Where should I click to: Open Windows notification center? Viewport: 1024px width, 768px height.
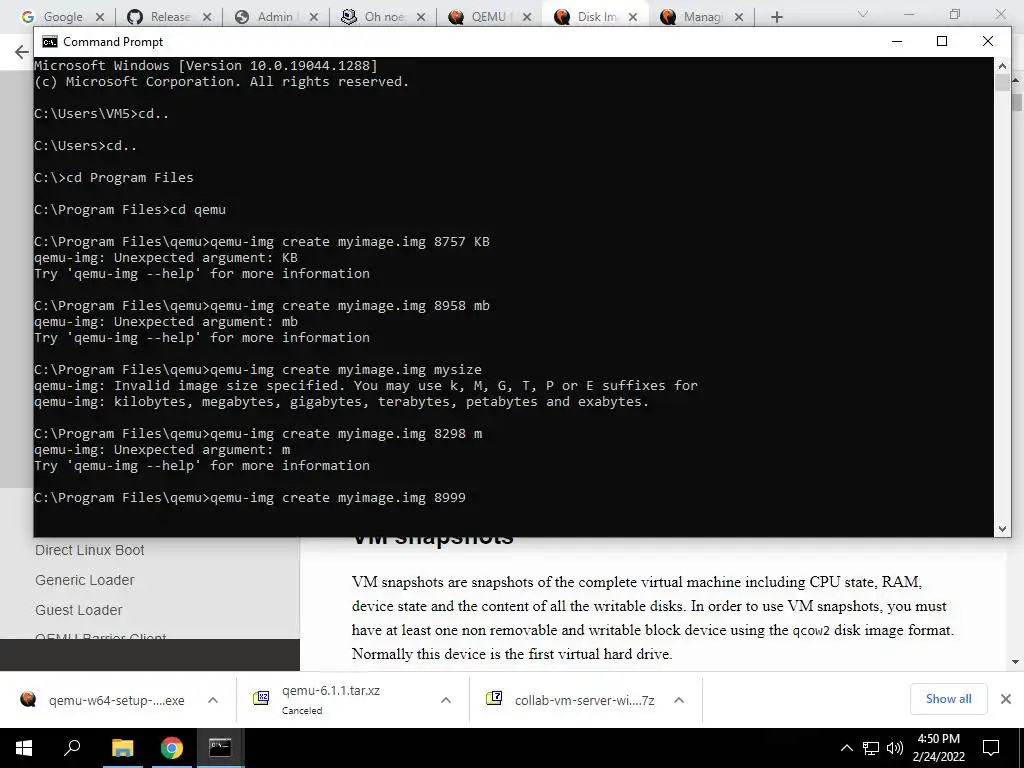click(x=991, y=748)
